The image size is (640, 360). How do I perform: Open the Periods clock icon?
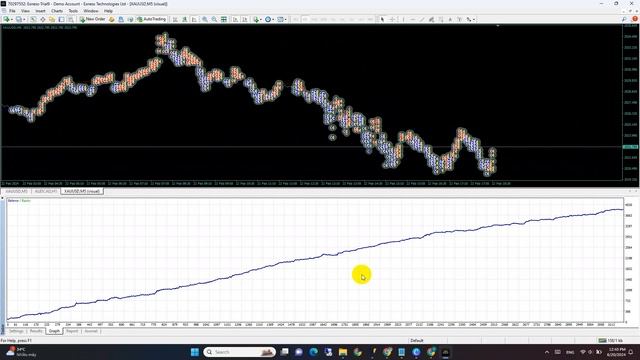point(268,19)
